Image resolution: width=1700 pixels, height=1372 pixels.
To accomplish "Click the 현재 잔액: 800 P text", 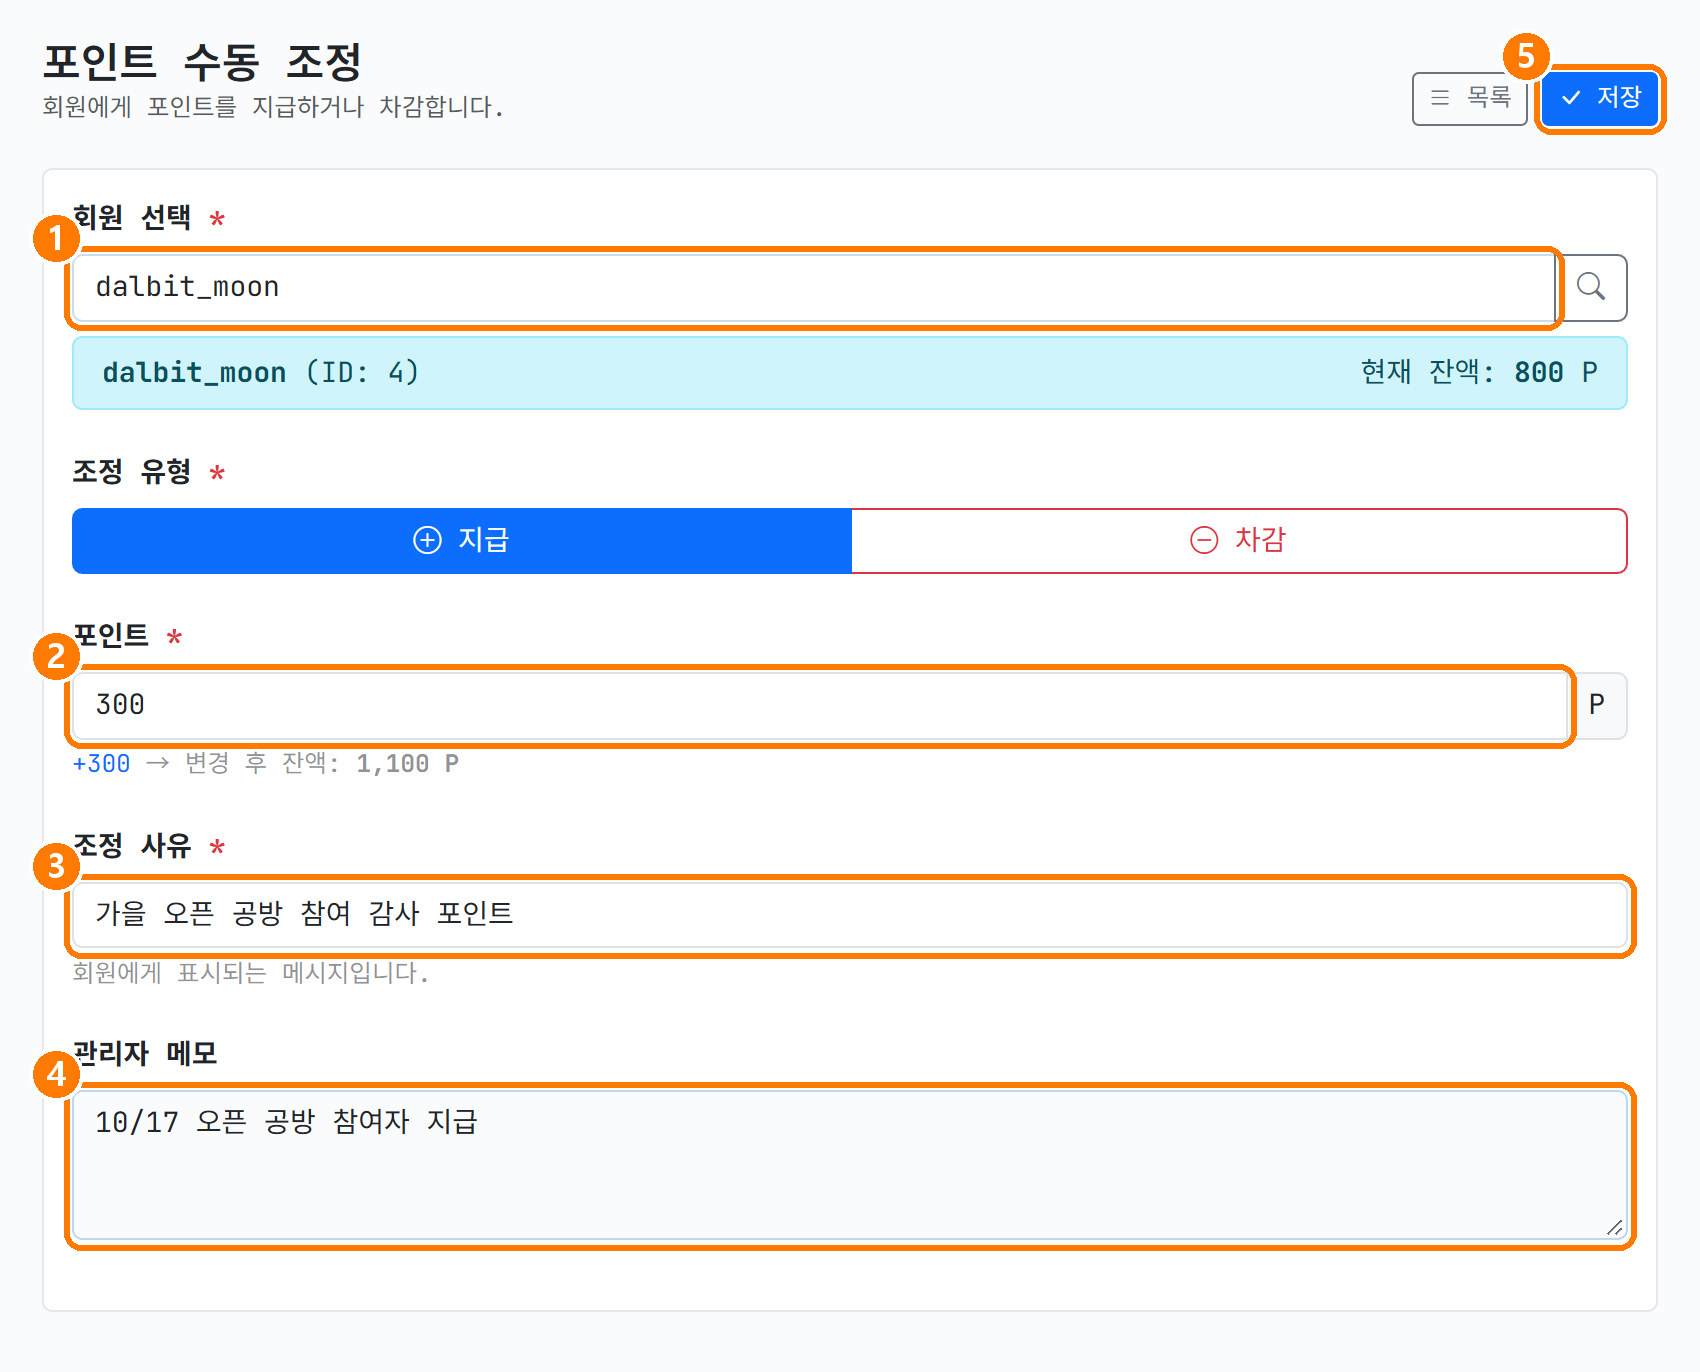I will (1479, 372).
